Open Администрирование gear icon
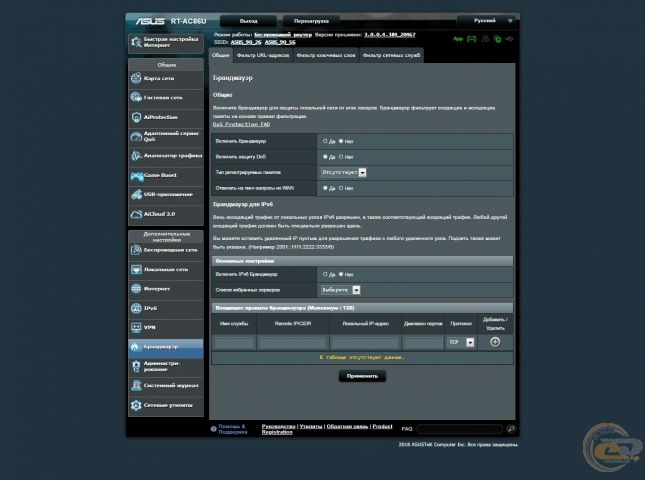645x480 pixels. [x=136, y=366]
